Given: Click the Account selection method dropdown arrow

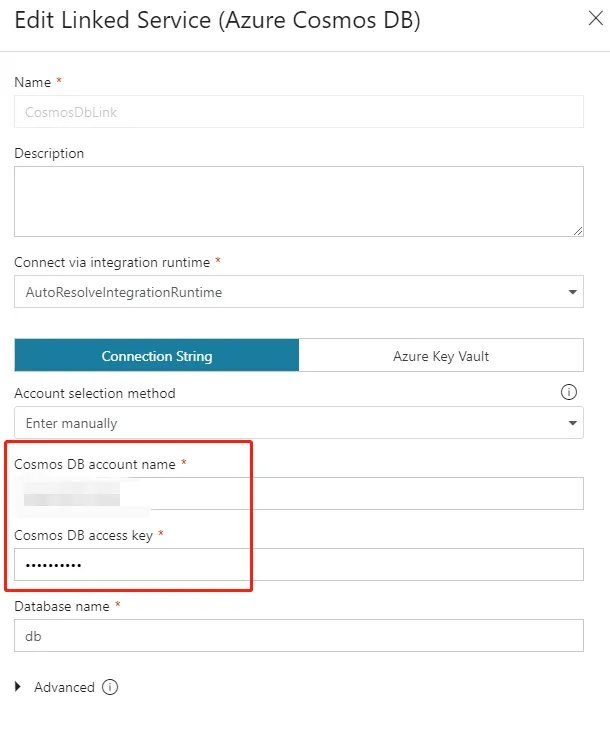Looking at the screenshot, I should pos(573,423).
